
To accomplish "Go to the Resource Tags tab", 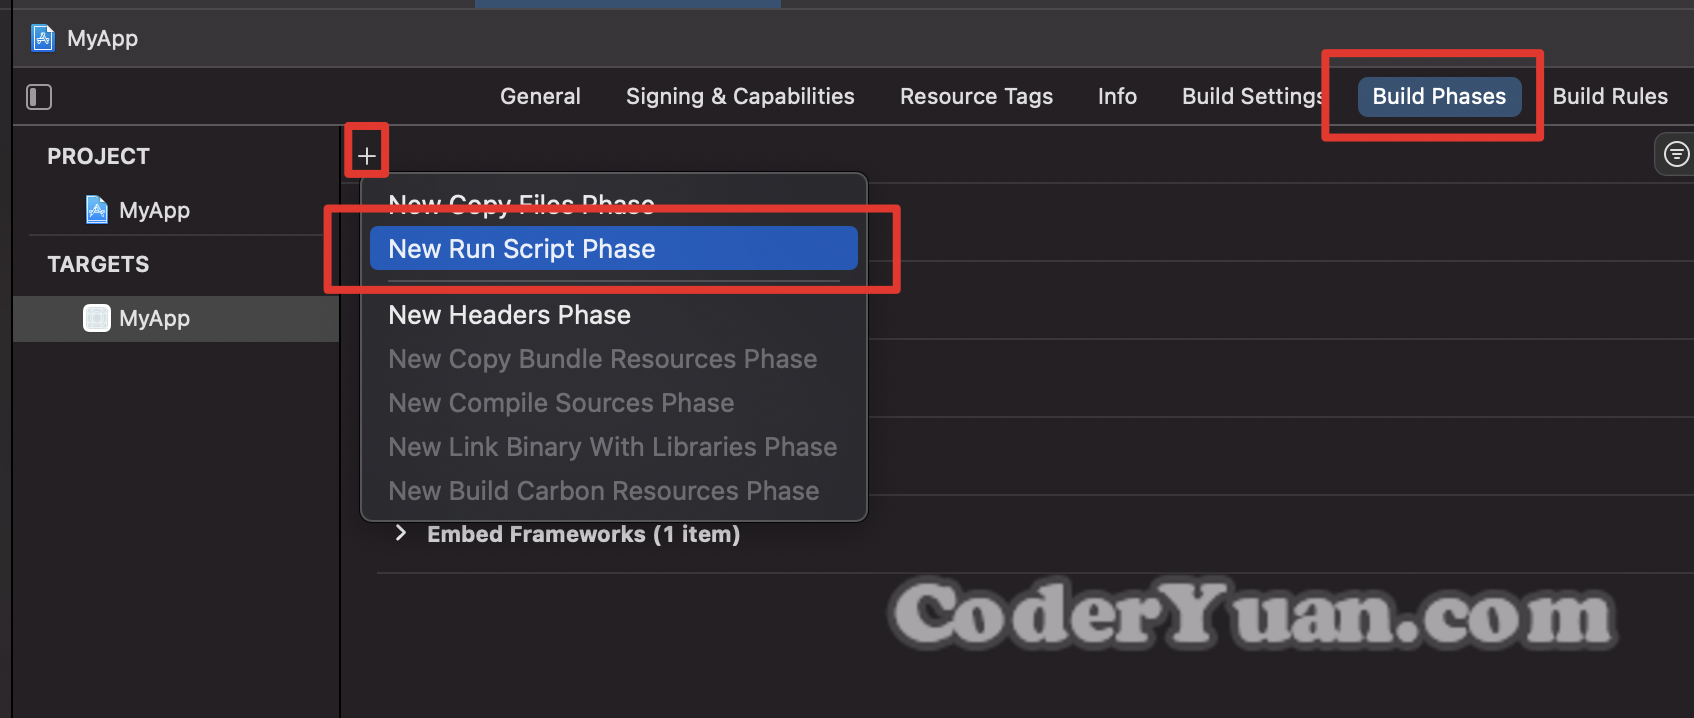I will point(976,96).
